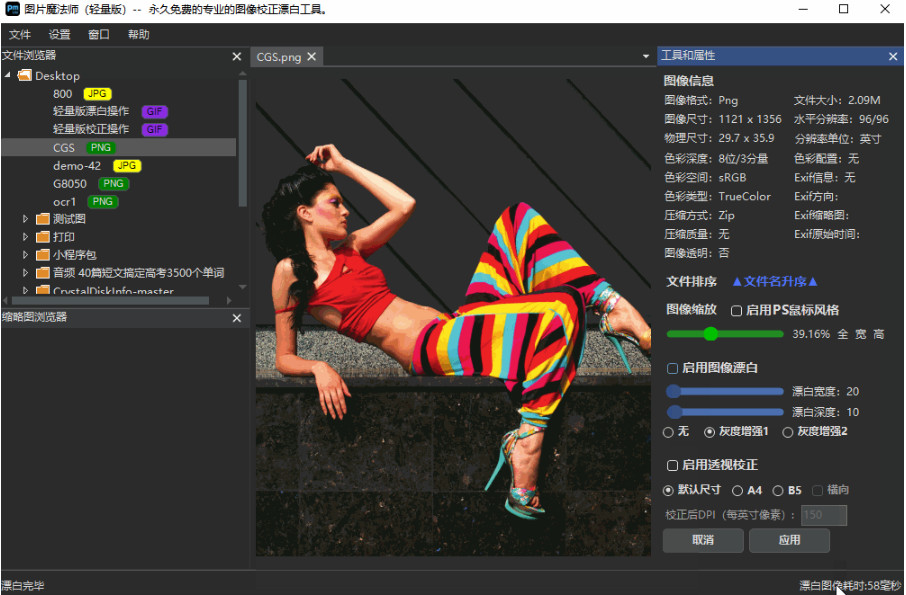This screenshot has width=906, height=595.
Task: Click the 校正后DPI input field
Action: [x=824, y=515]
